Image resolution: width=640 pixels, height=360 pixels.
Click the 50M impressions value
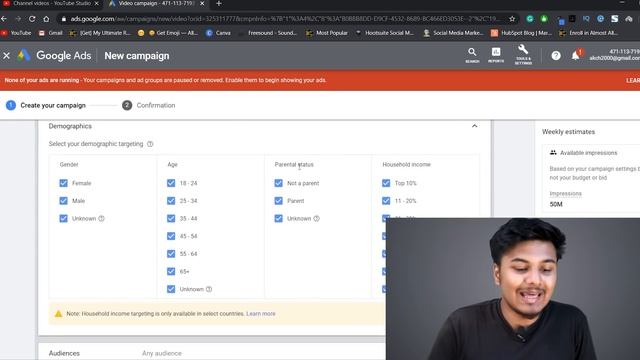point(556,204)
